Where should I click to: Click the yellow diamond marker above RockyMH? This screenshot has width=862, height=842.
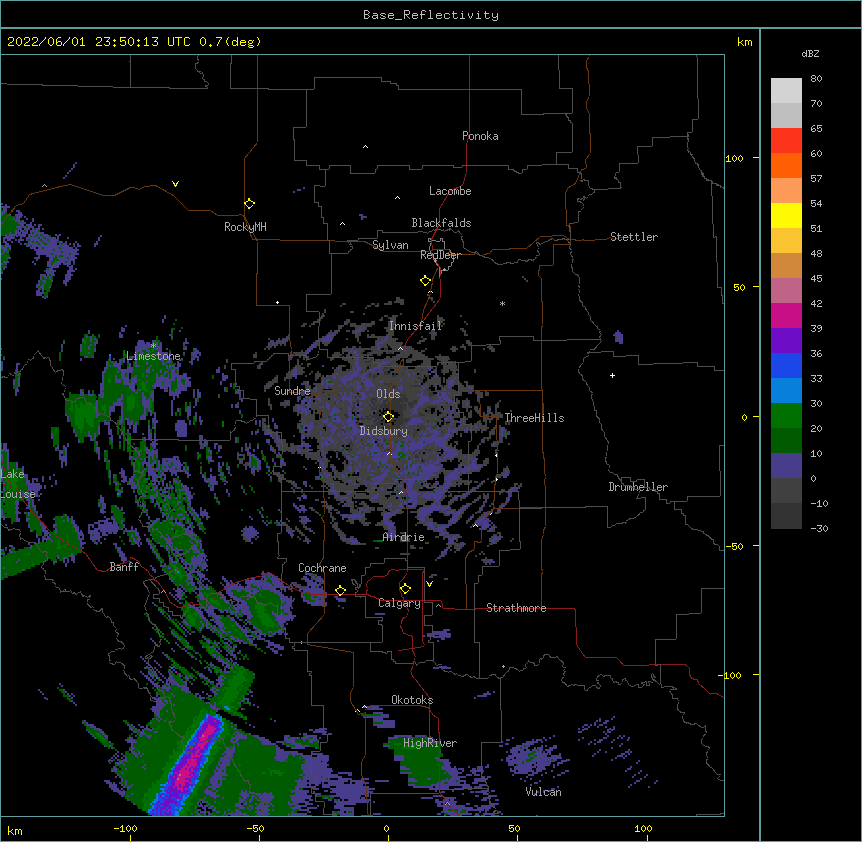pos(249,204)
